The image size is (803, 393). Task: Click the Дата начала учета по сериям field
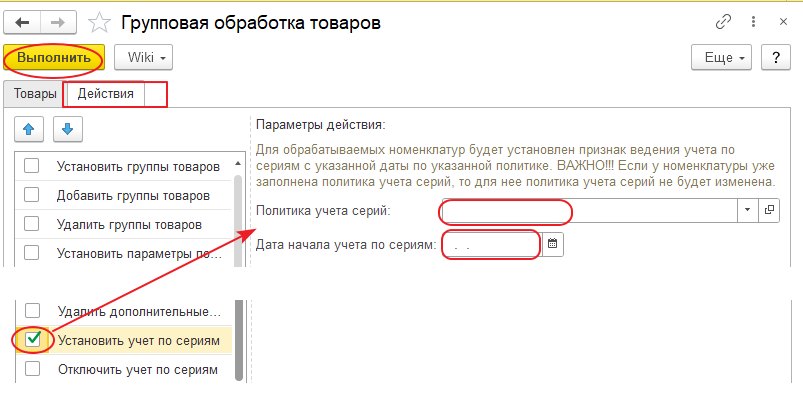492,244
